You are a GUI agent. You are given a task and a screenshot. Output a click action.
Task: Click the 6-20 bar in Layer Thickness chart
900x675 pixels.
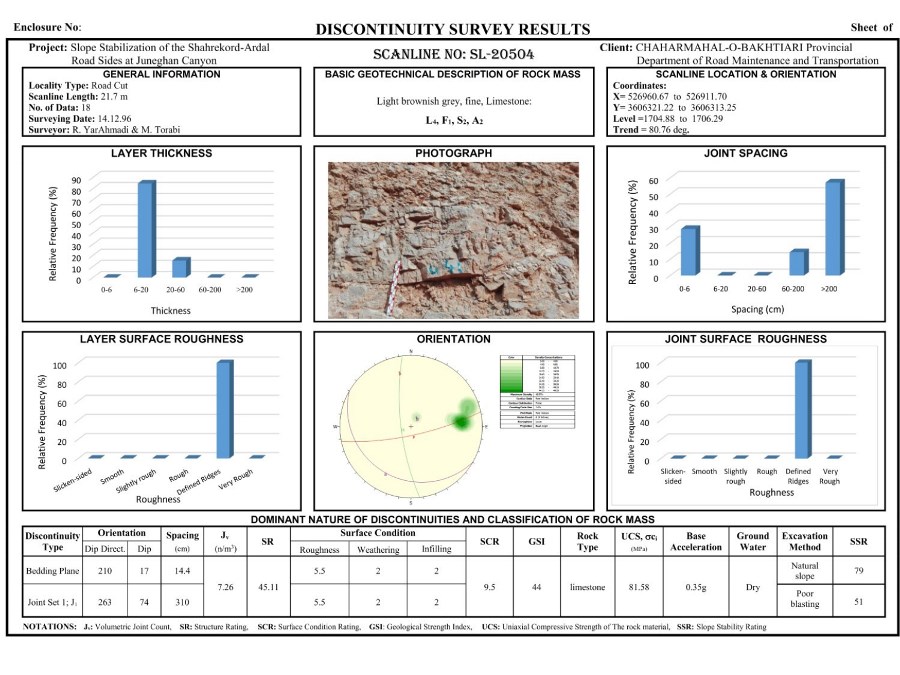click(x=146, y=229)
